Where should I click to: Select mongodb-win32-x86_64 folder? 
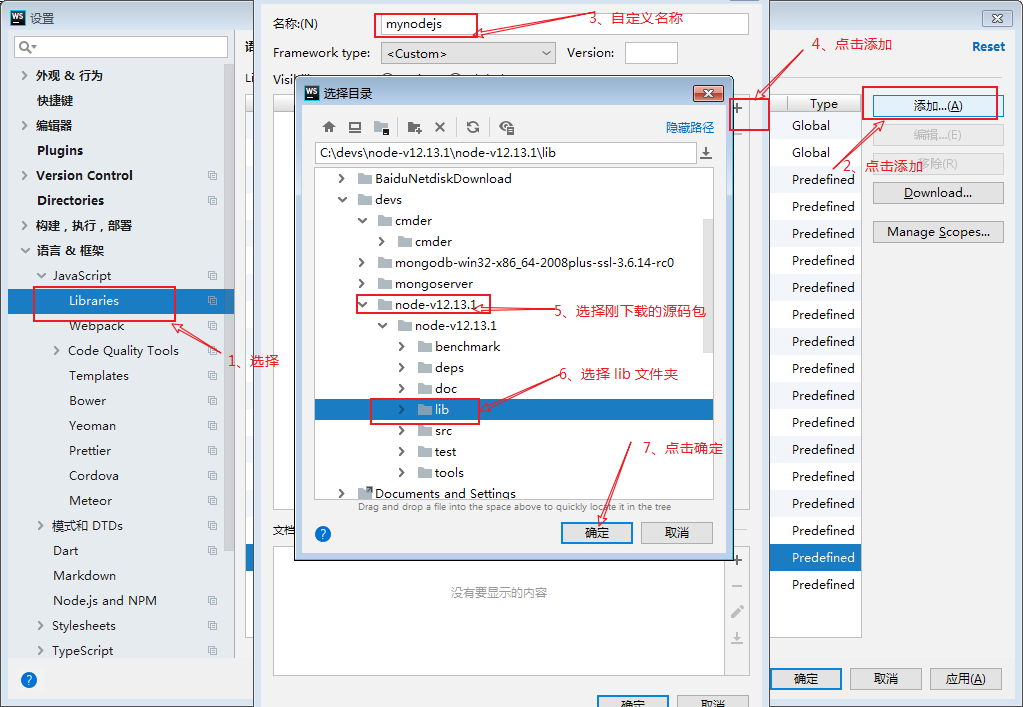[x=534, y=263]
